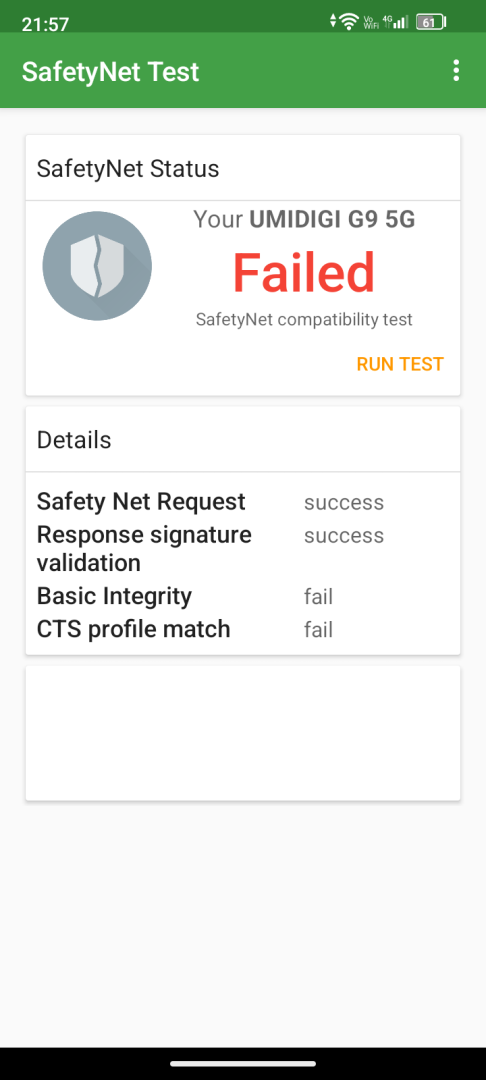Tap the status bar clock showing 21:57
The height and width of the screenshot is (1080, 486).
click(x=45, y=24)
